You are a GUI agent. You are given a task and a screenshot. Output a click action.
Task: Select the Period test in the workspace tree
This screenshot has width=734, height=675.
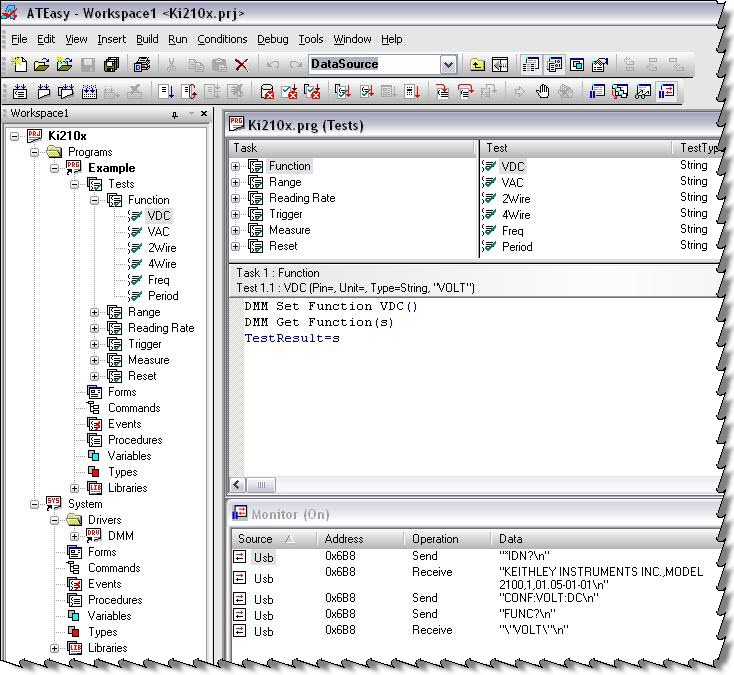pyautogui.click(x=163, y=296)
